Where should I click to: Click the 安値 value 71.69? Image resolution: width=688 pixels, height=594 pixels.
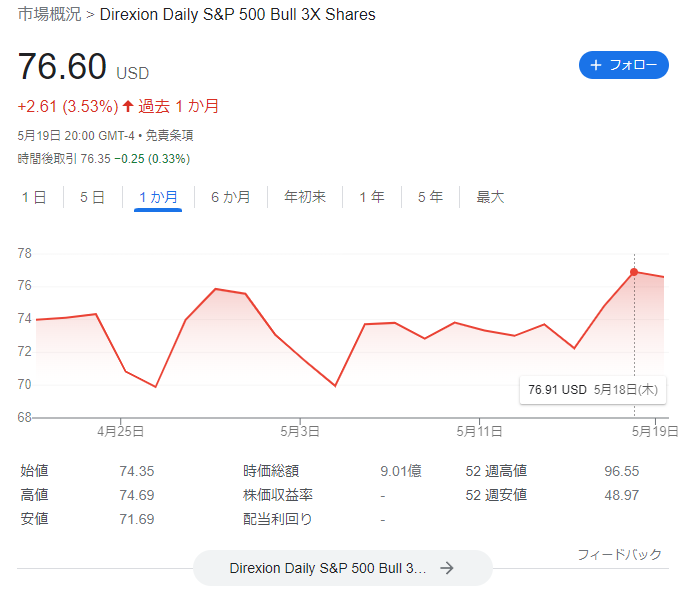tap(136, 519)
